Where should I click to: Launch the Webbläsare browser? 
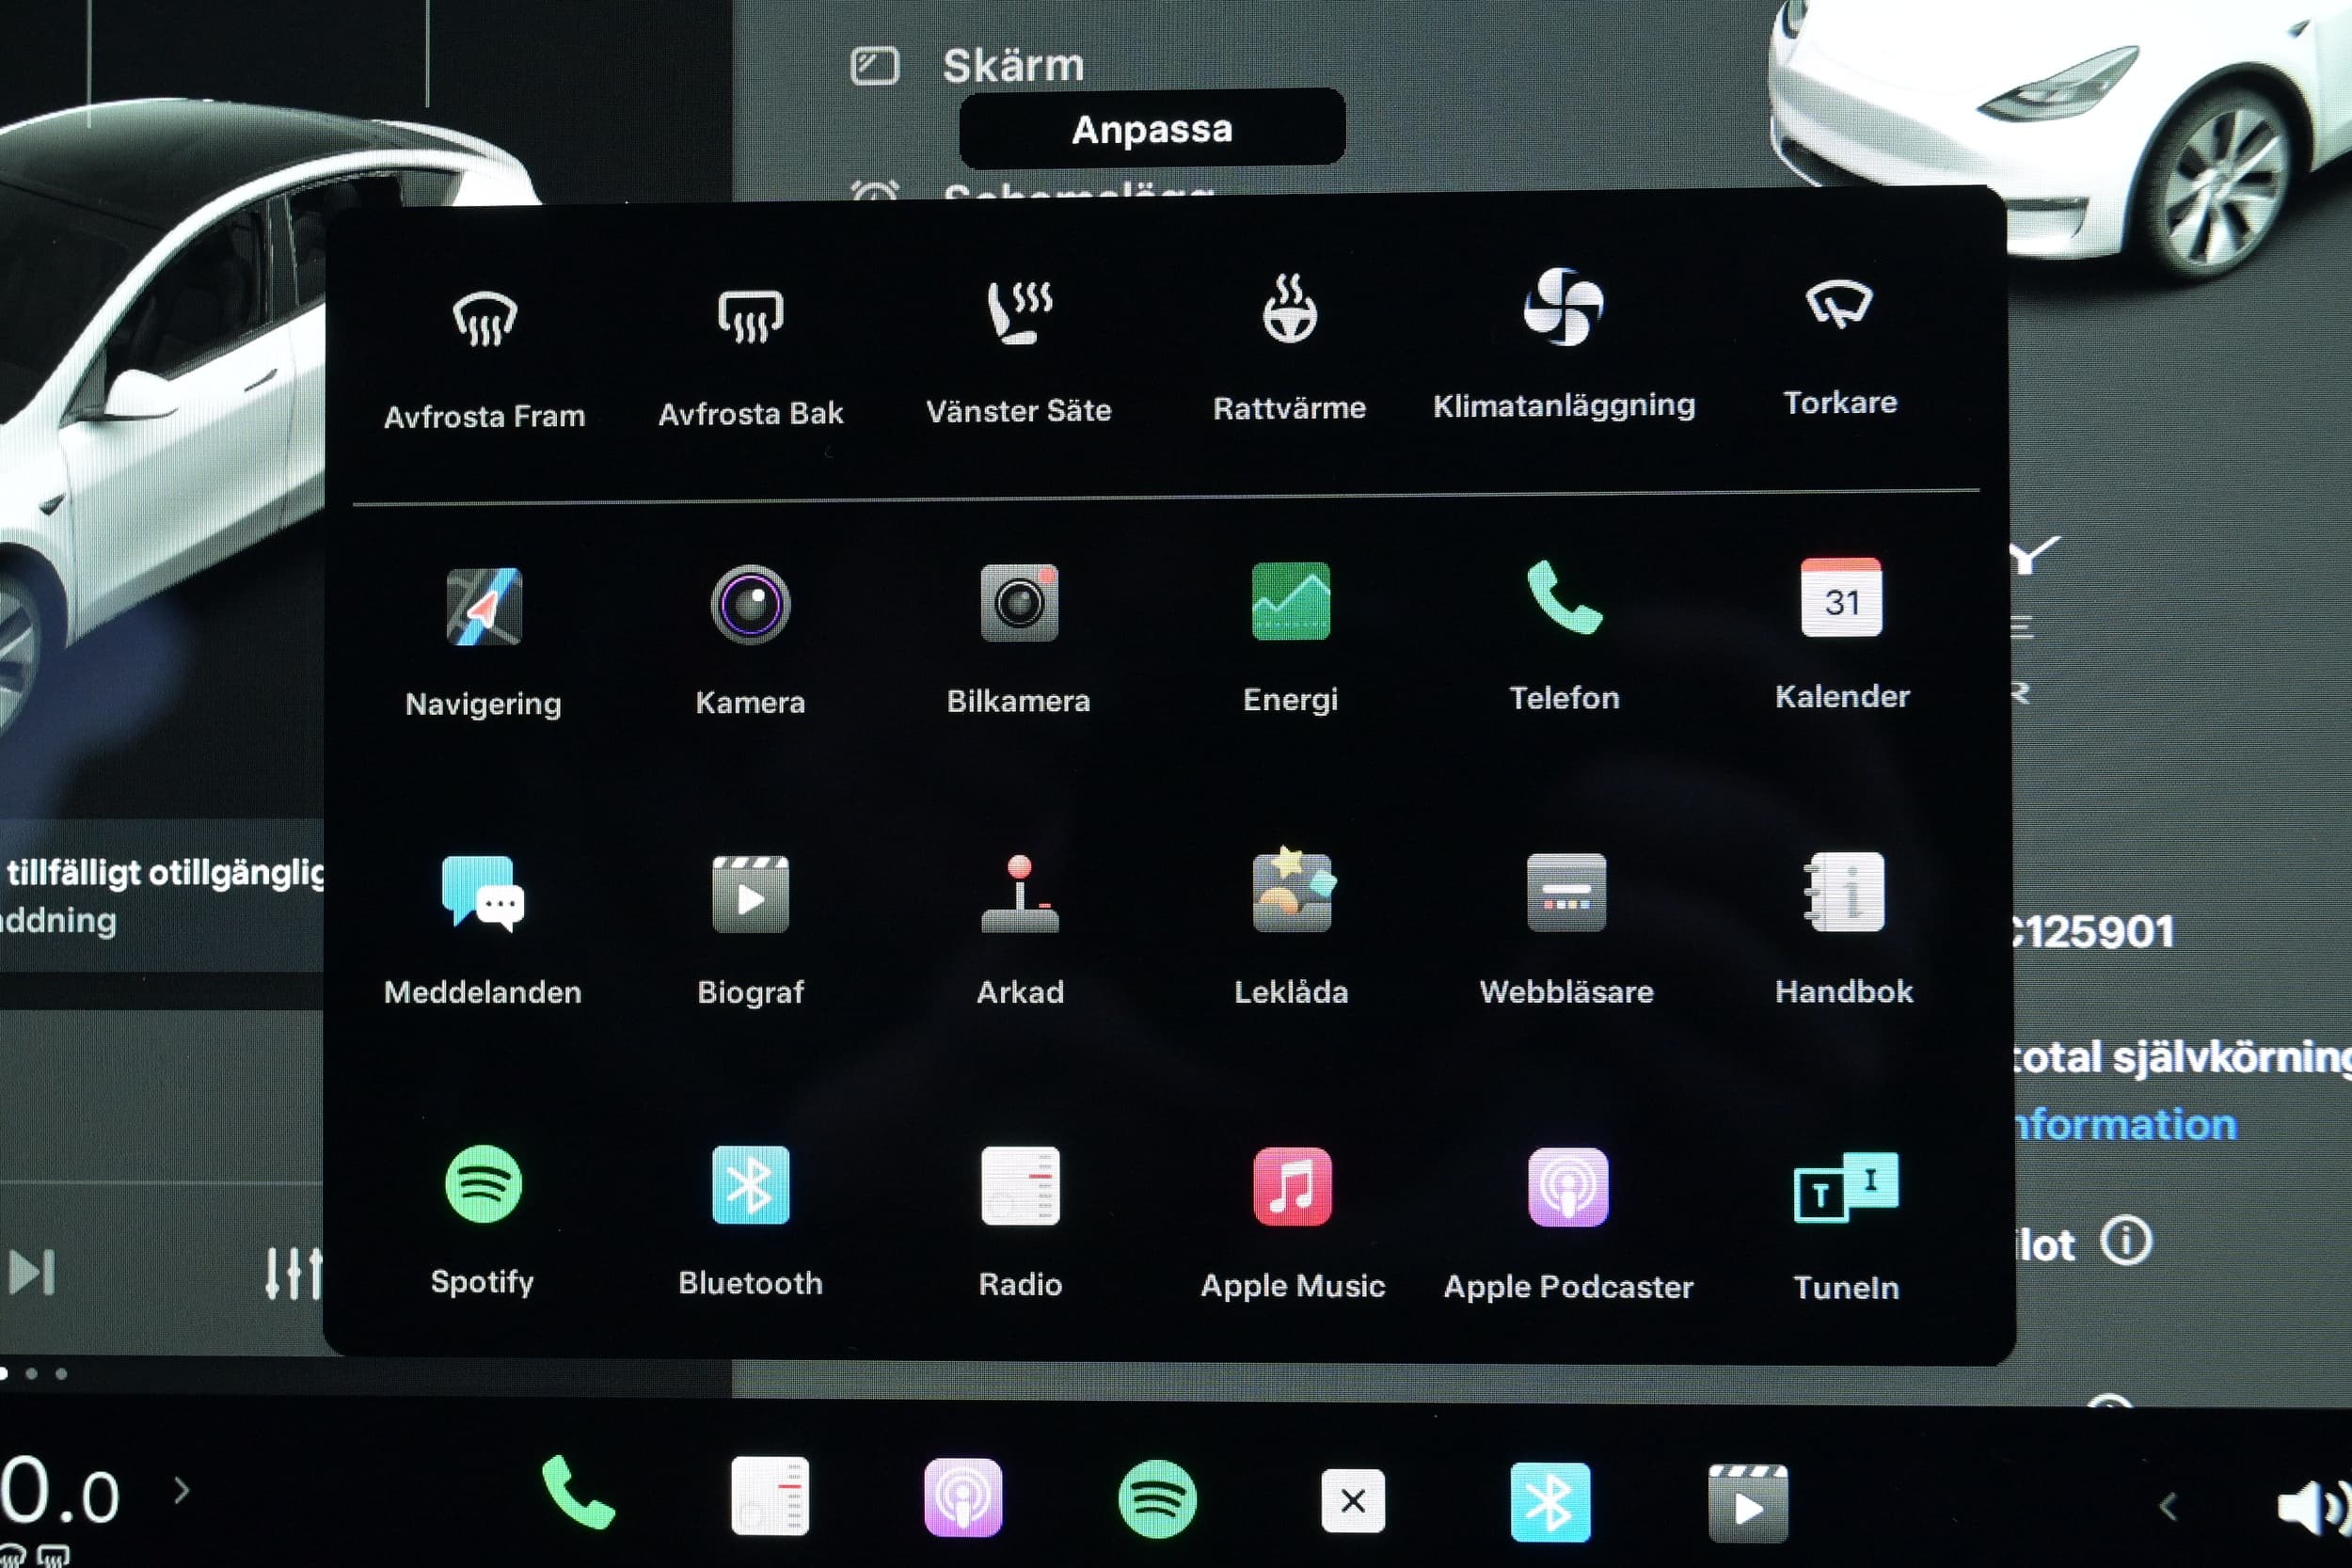1566,931
